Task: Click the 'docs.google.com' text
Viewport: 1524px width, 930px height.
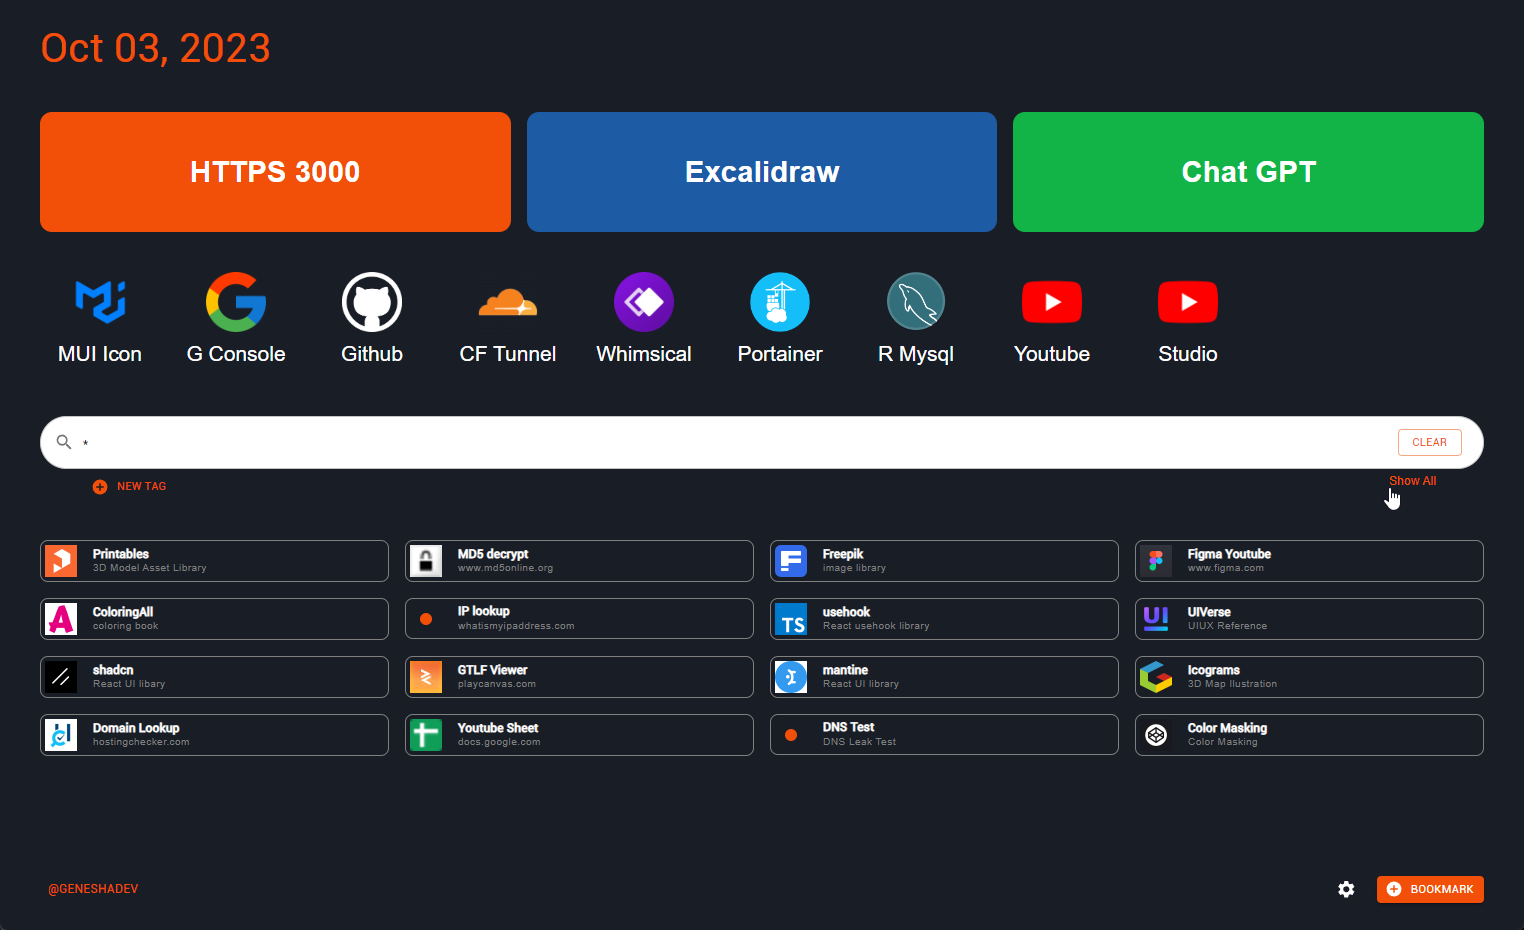Action: pyautogui.click(x=499, y=742)
